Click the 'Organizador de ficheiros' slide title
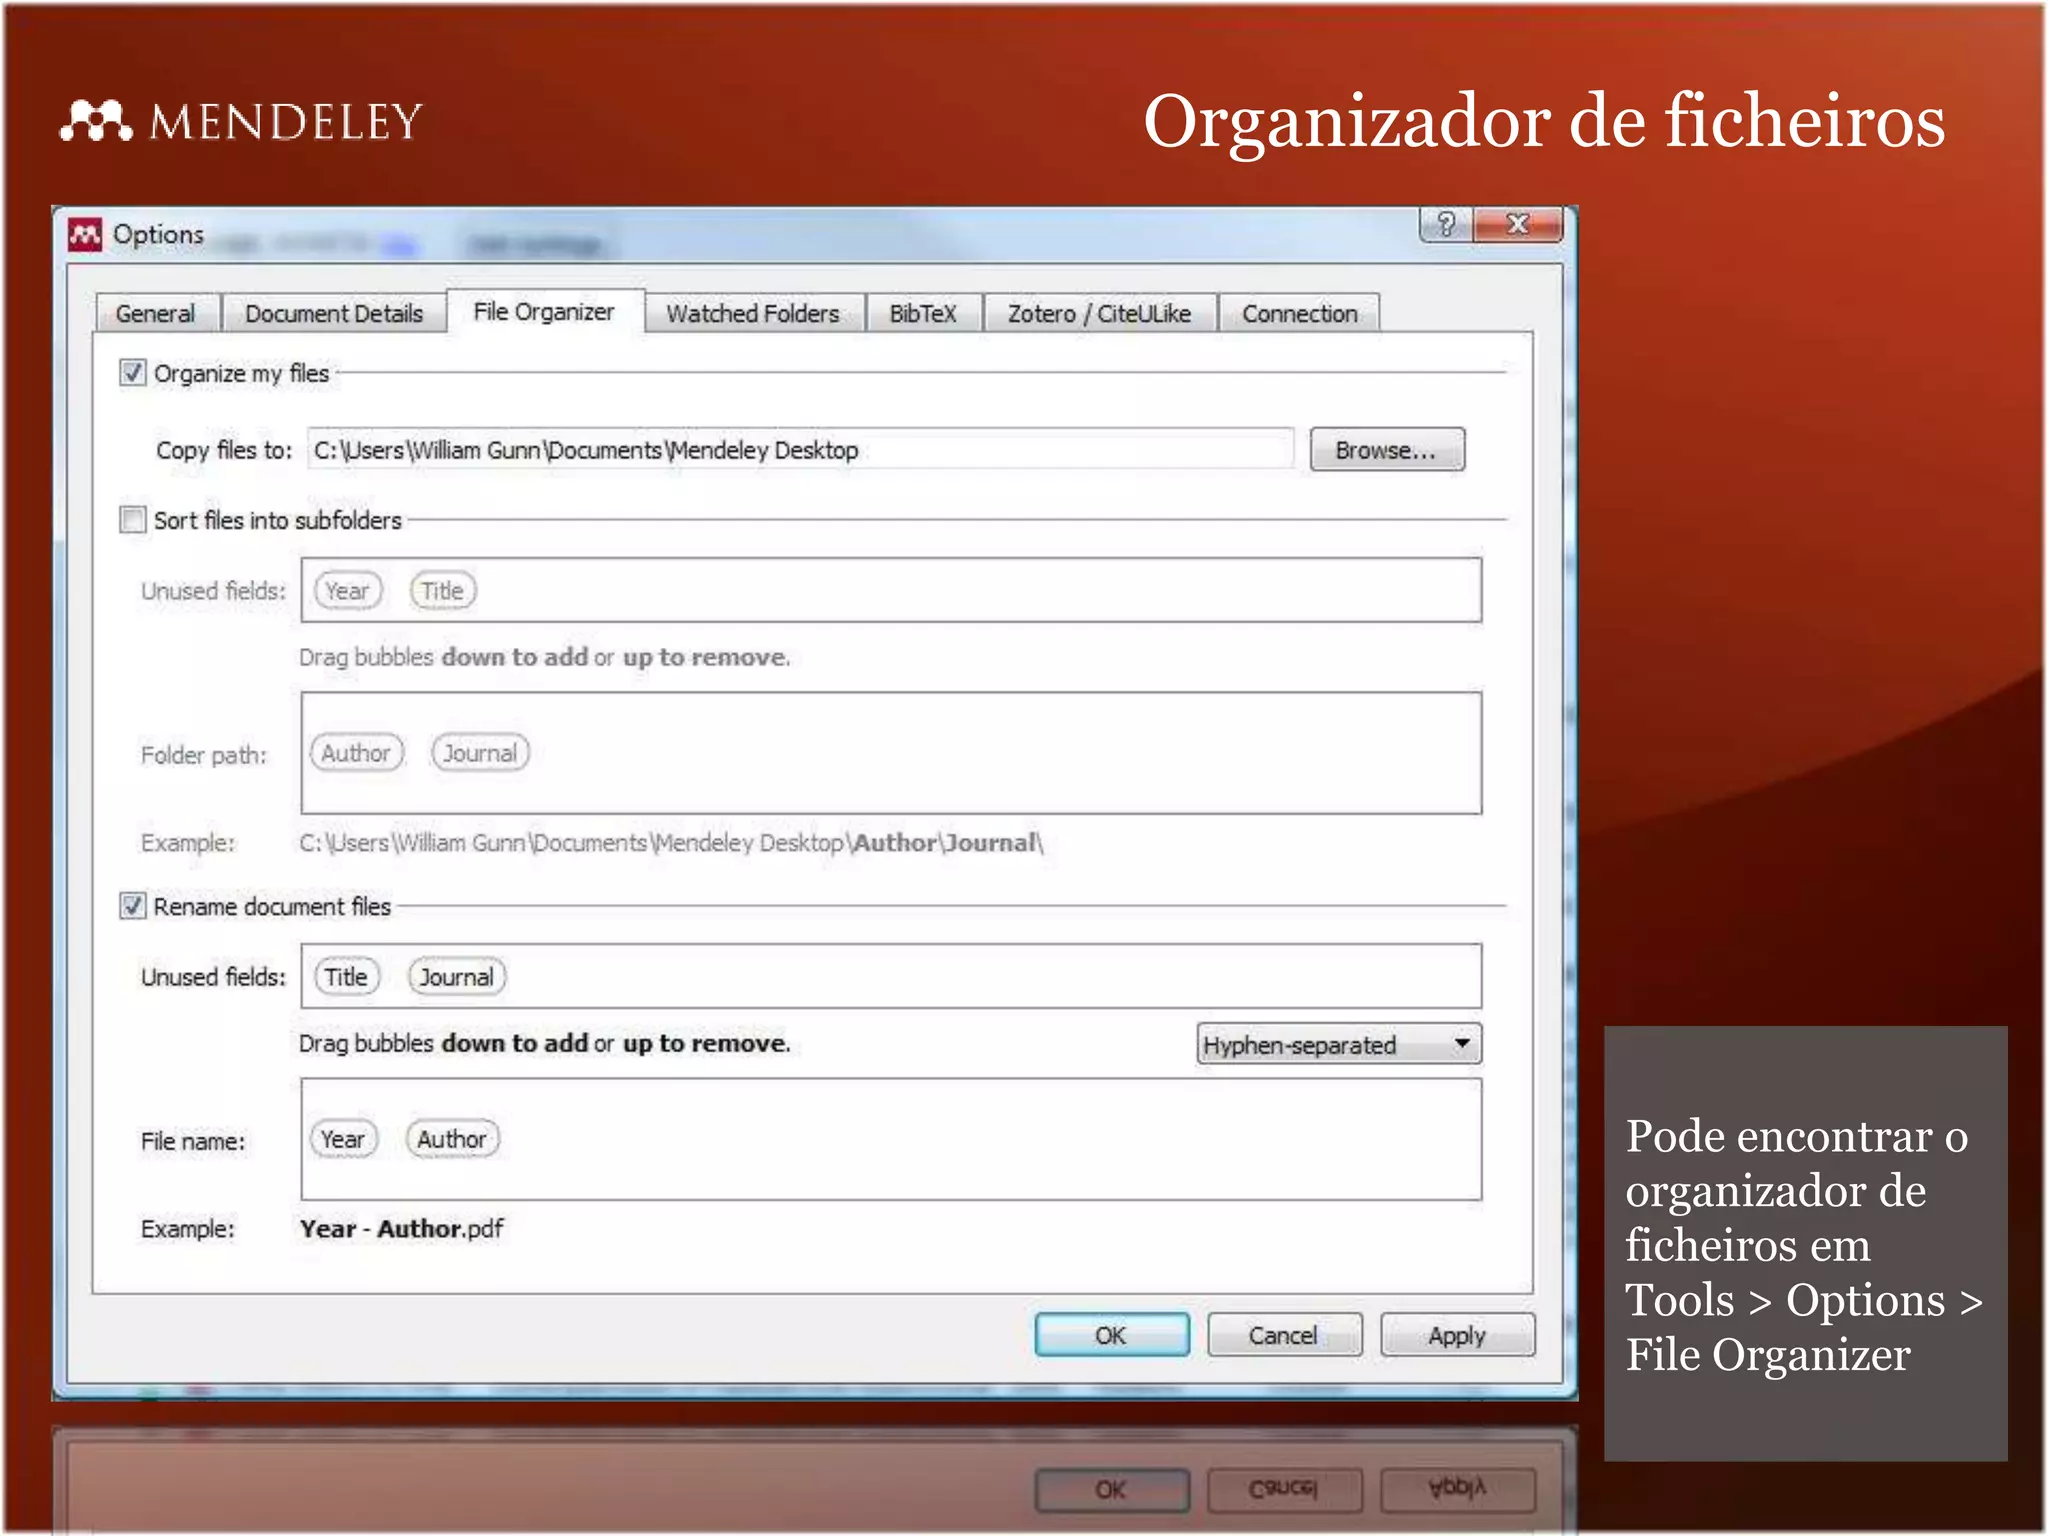This screenshot has height=1536, width=2048. [x=1544, y=121]
